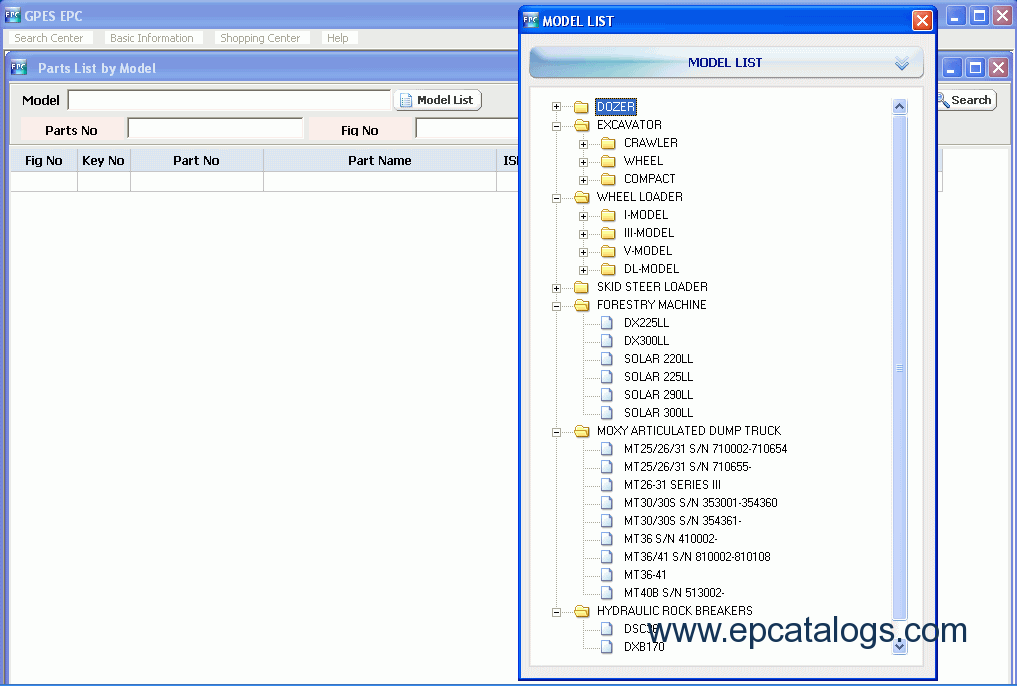Click the Key No column header

pos(104,161)
